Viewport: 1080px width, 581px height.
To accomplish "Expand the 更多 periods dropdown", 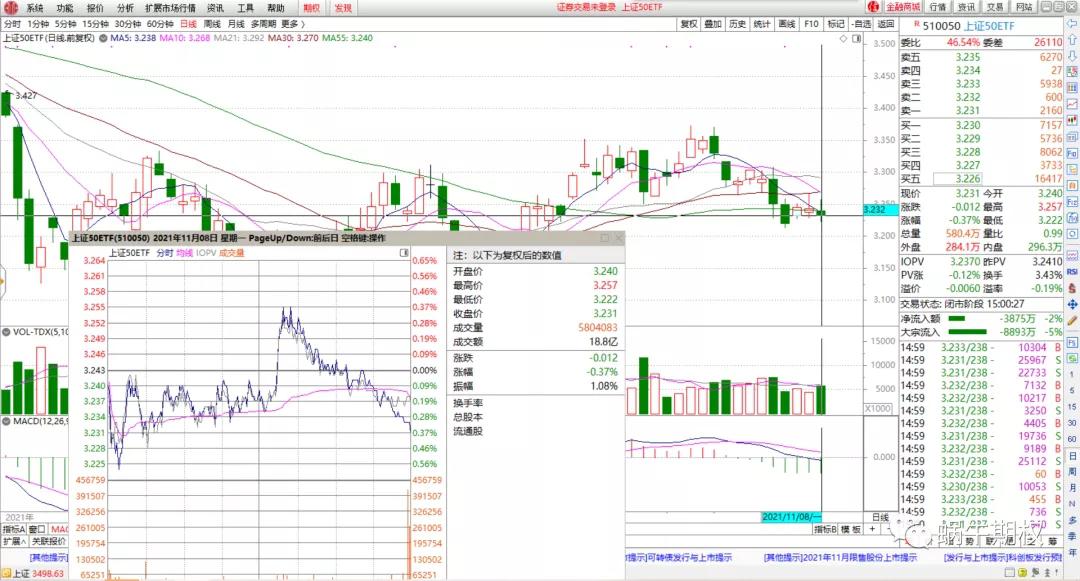I will [290, 23].
